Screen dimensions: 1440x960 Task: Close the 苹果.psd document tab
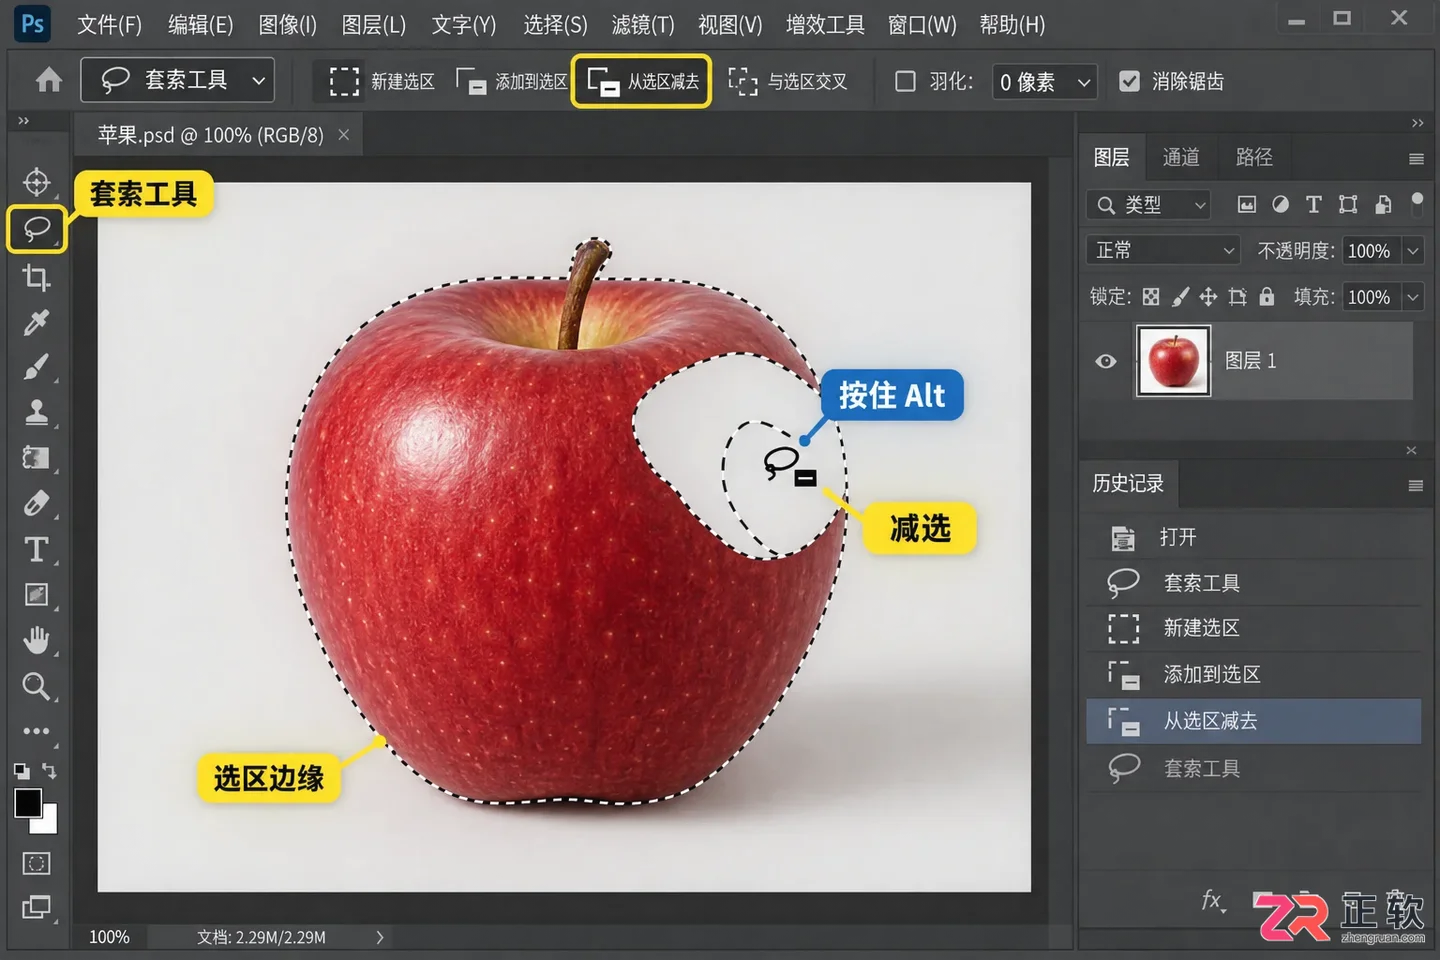coord(343,135)
